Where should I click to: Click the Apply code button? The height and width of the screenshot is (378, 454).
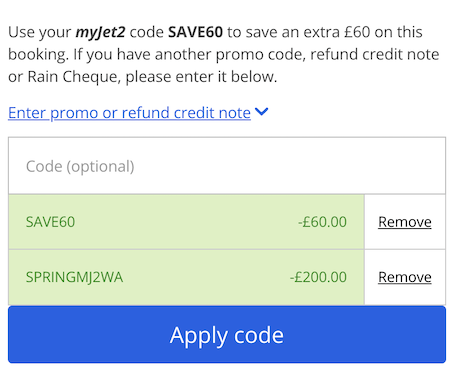click(x=227, y=335)
